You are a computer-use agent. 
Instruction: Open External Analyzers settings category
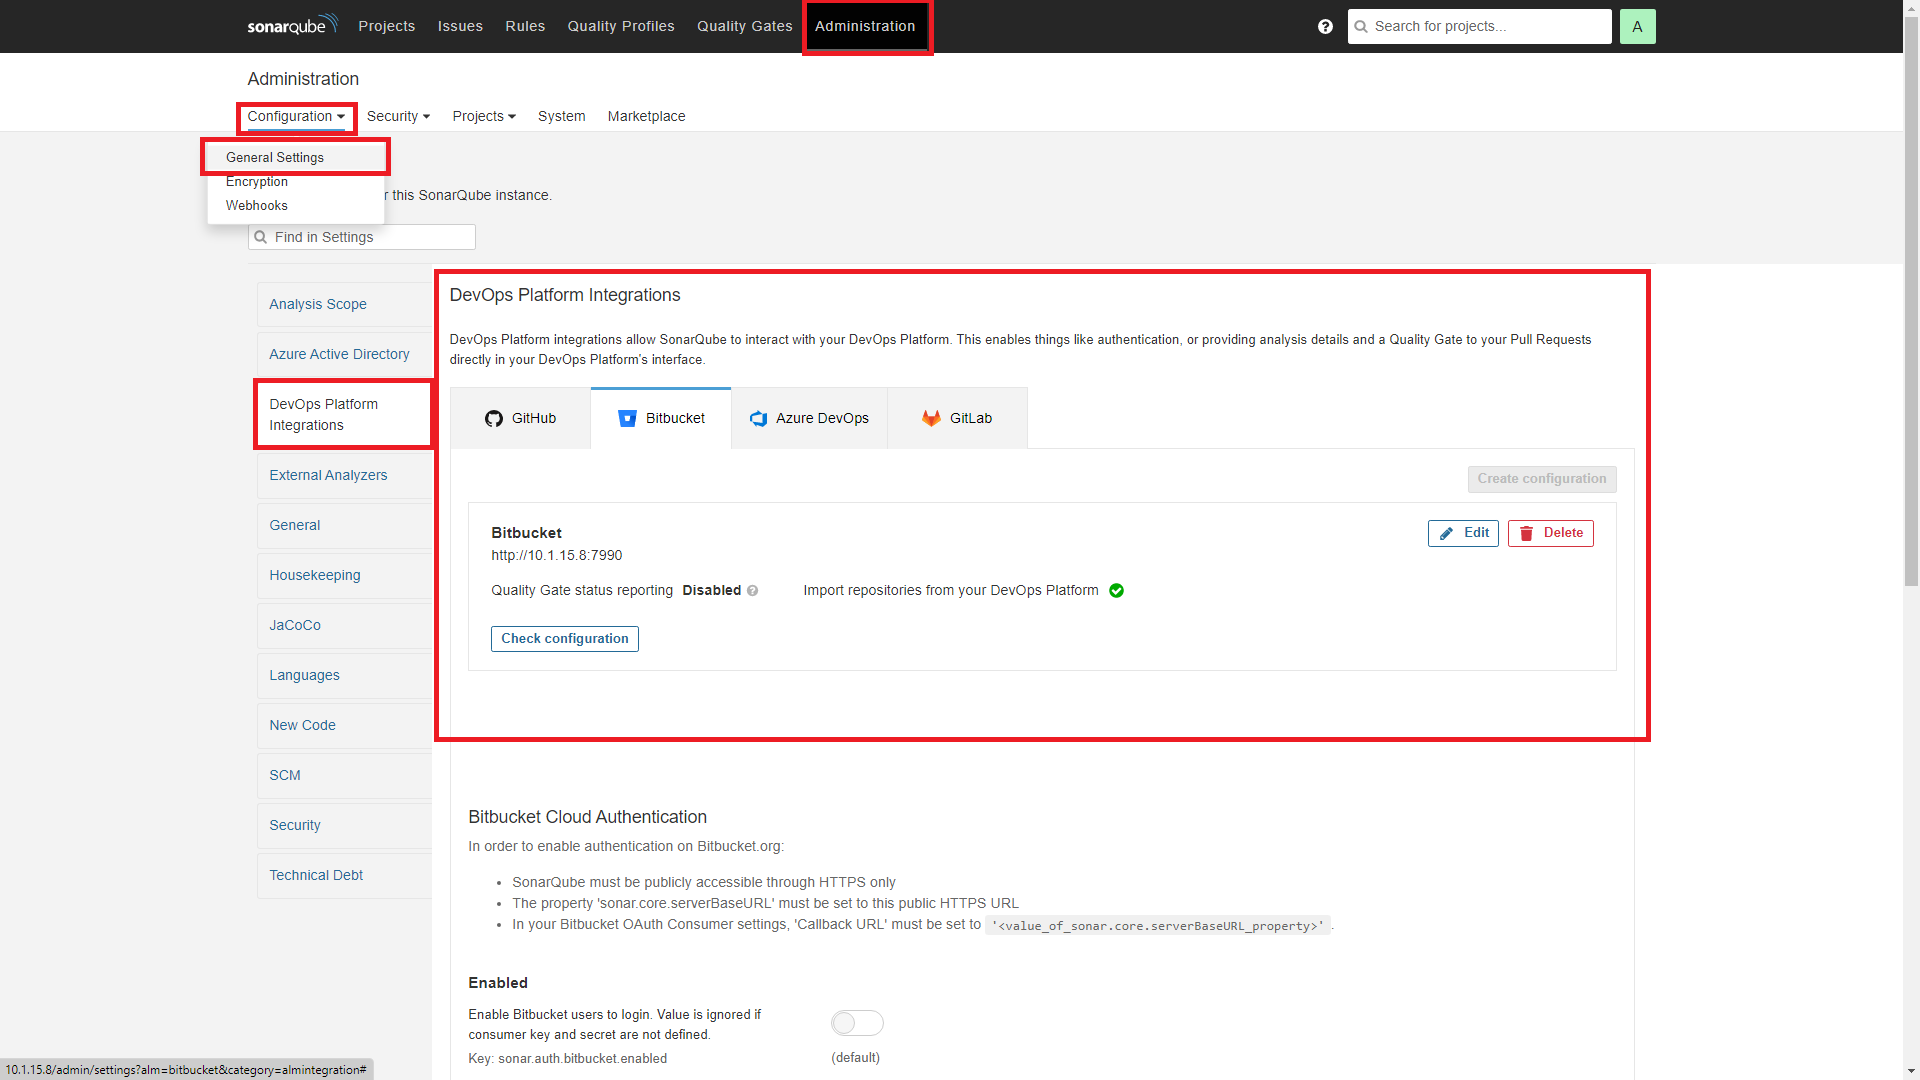[x=345, y=476]
